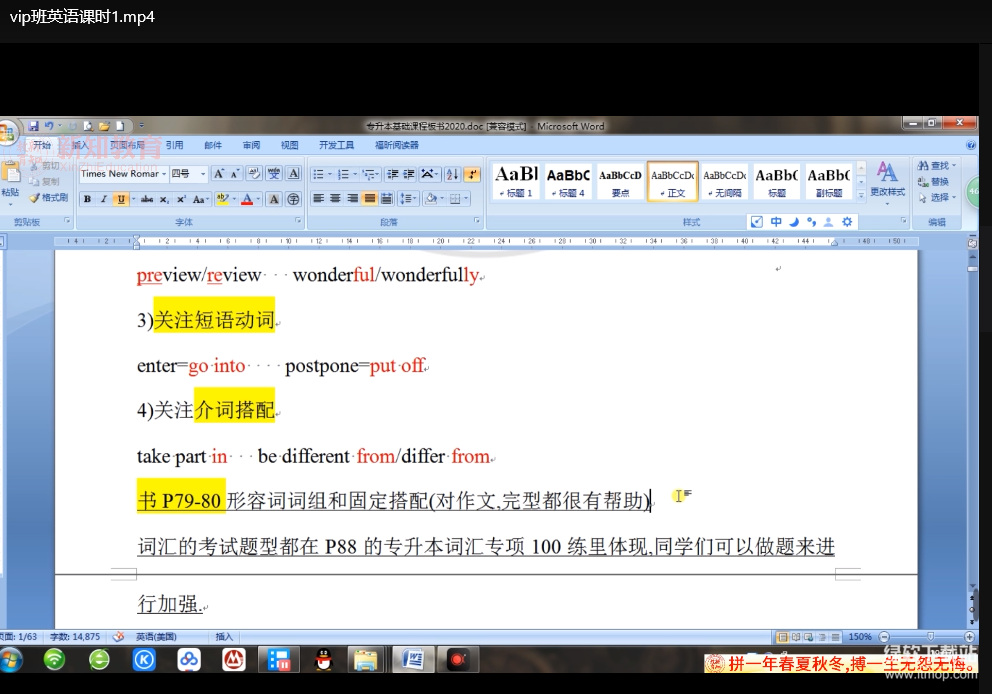
Task: Toggle Show/Hide paragraph marks button
Action: 472,174
